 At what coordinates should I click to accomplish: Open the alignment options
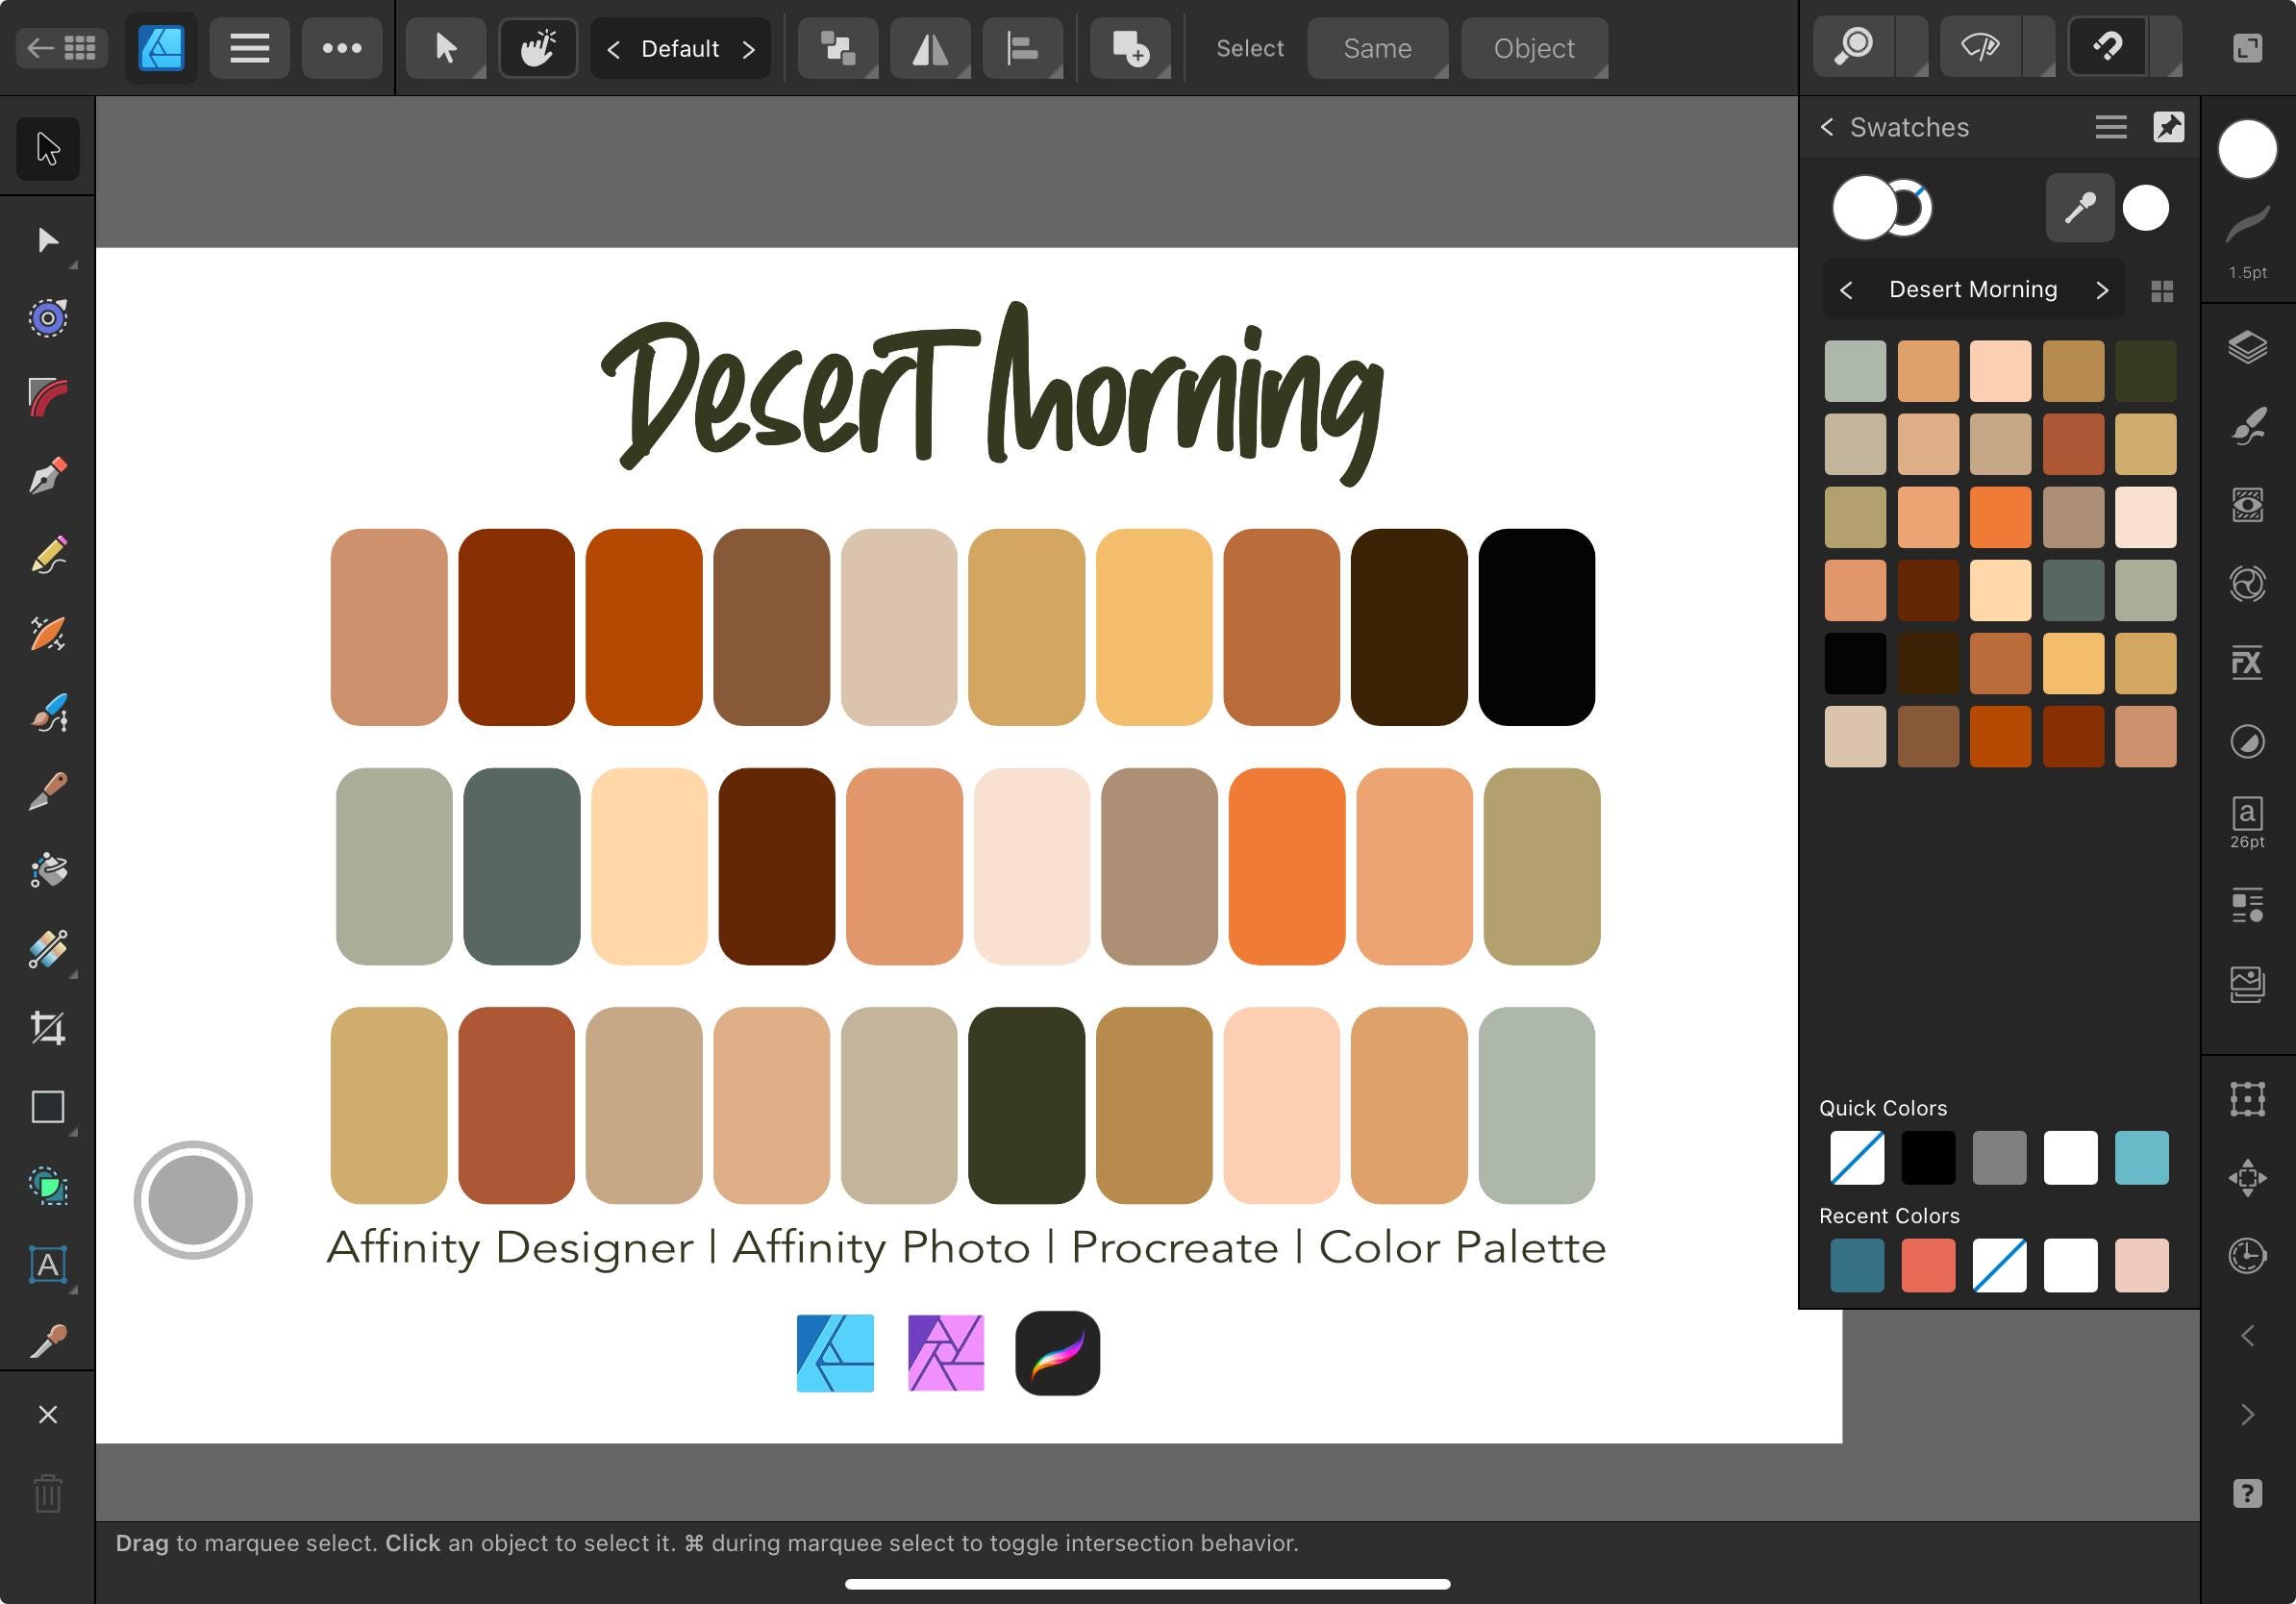tap(1022, 48)
